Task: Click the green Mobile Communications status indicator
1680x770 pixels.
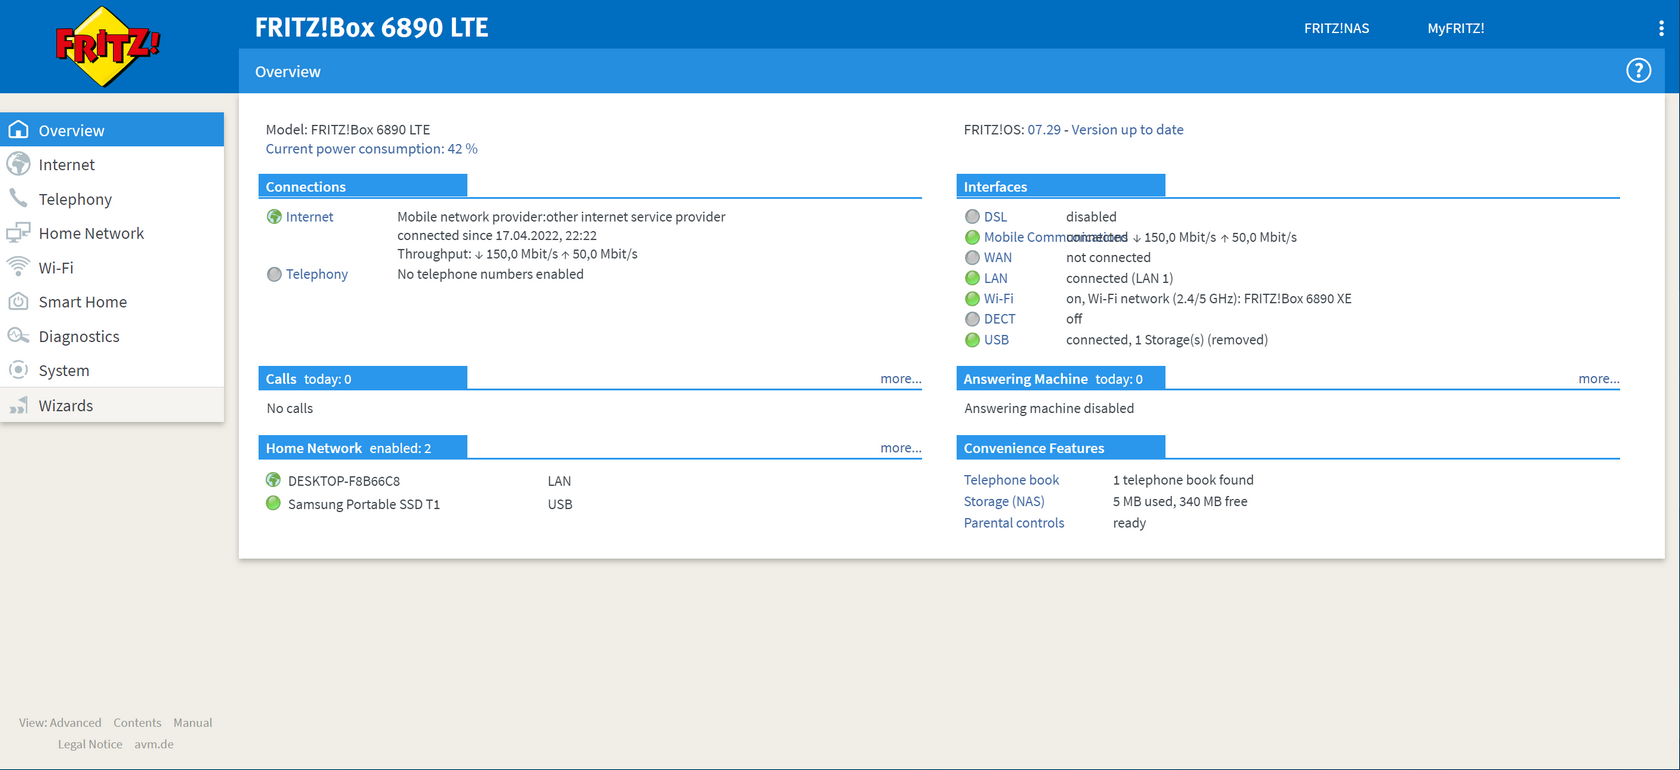Action: 972,237
